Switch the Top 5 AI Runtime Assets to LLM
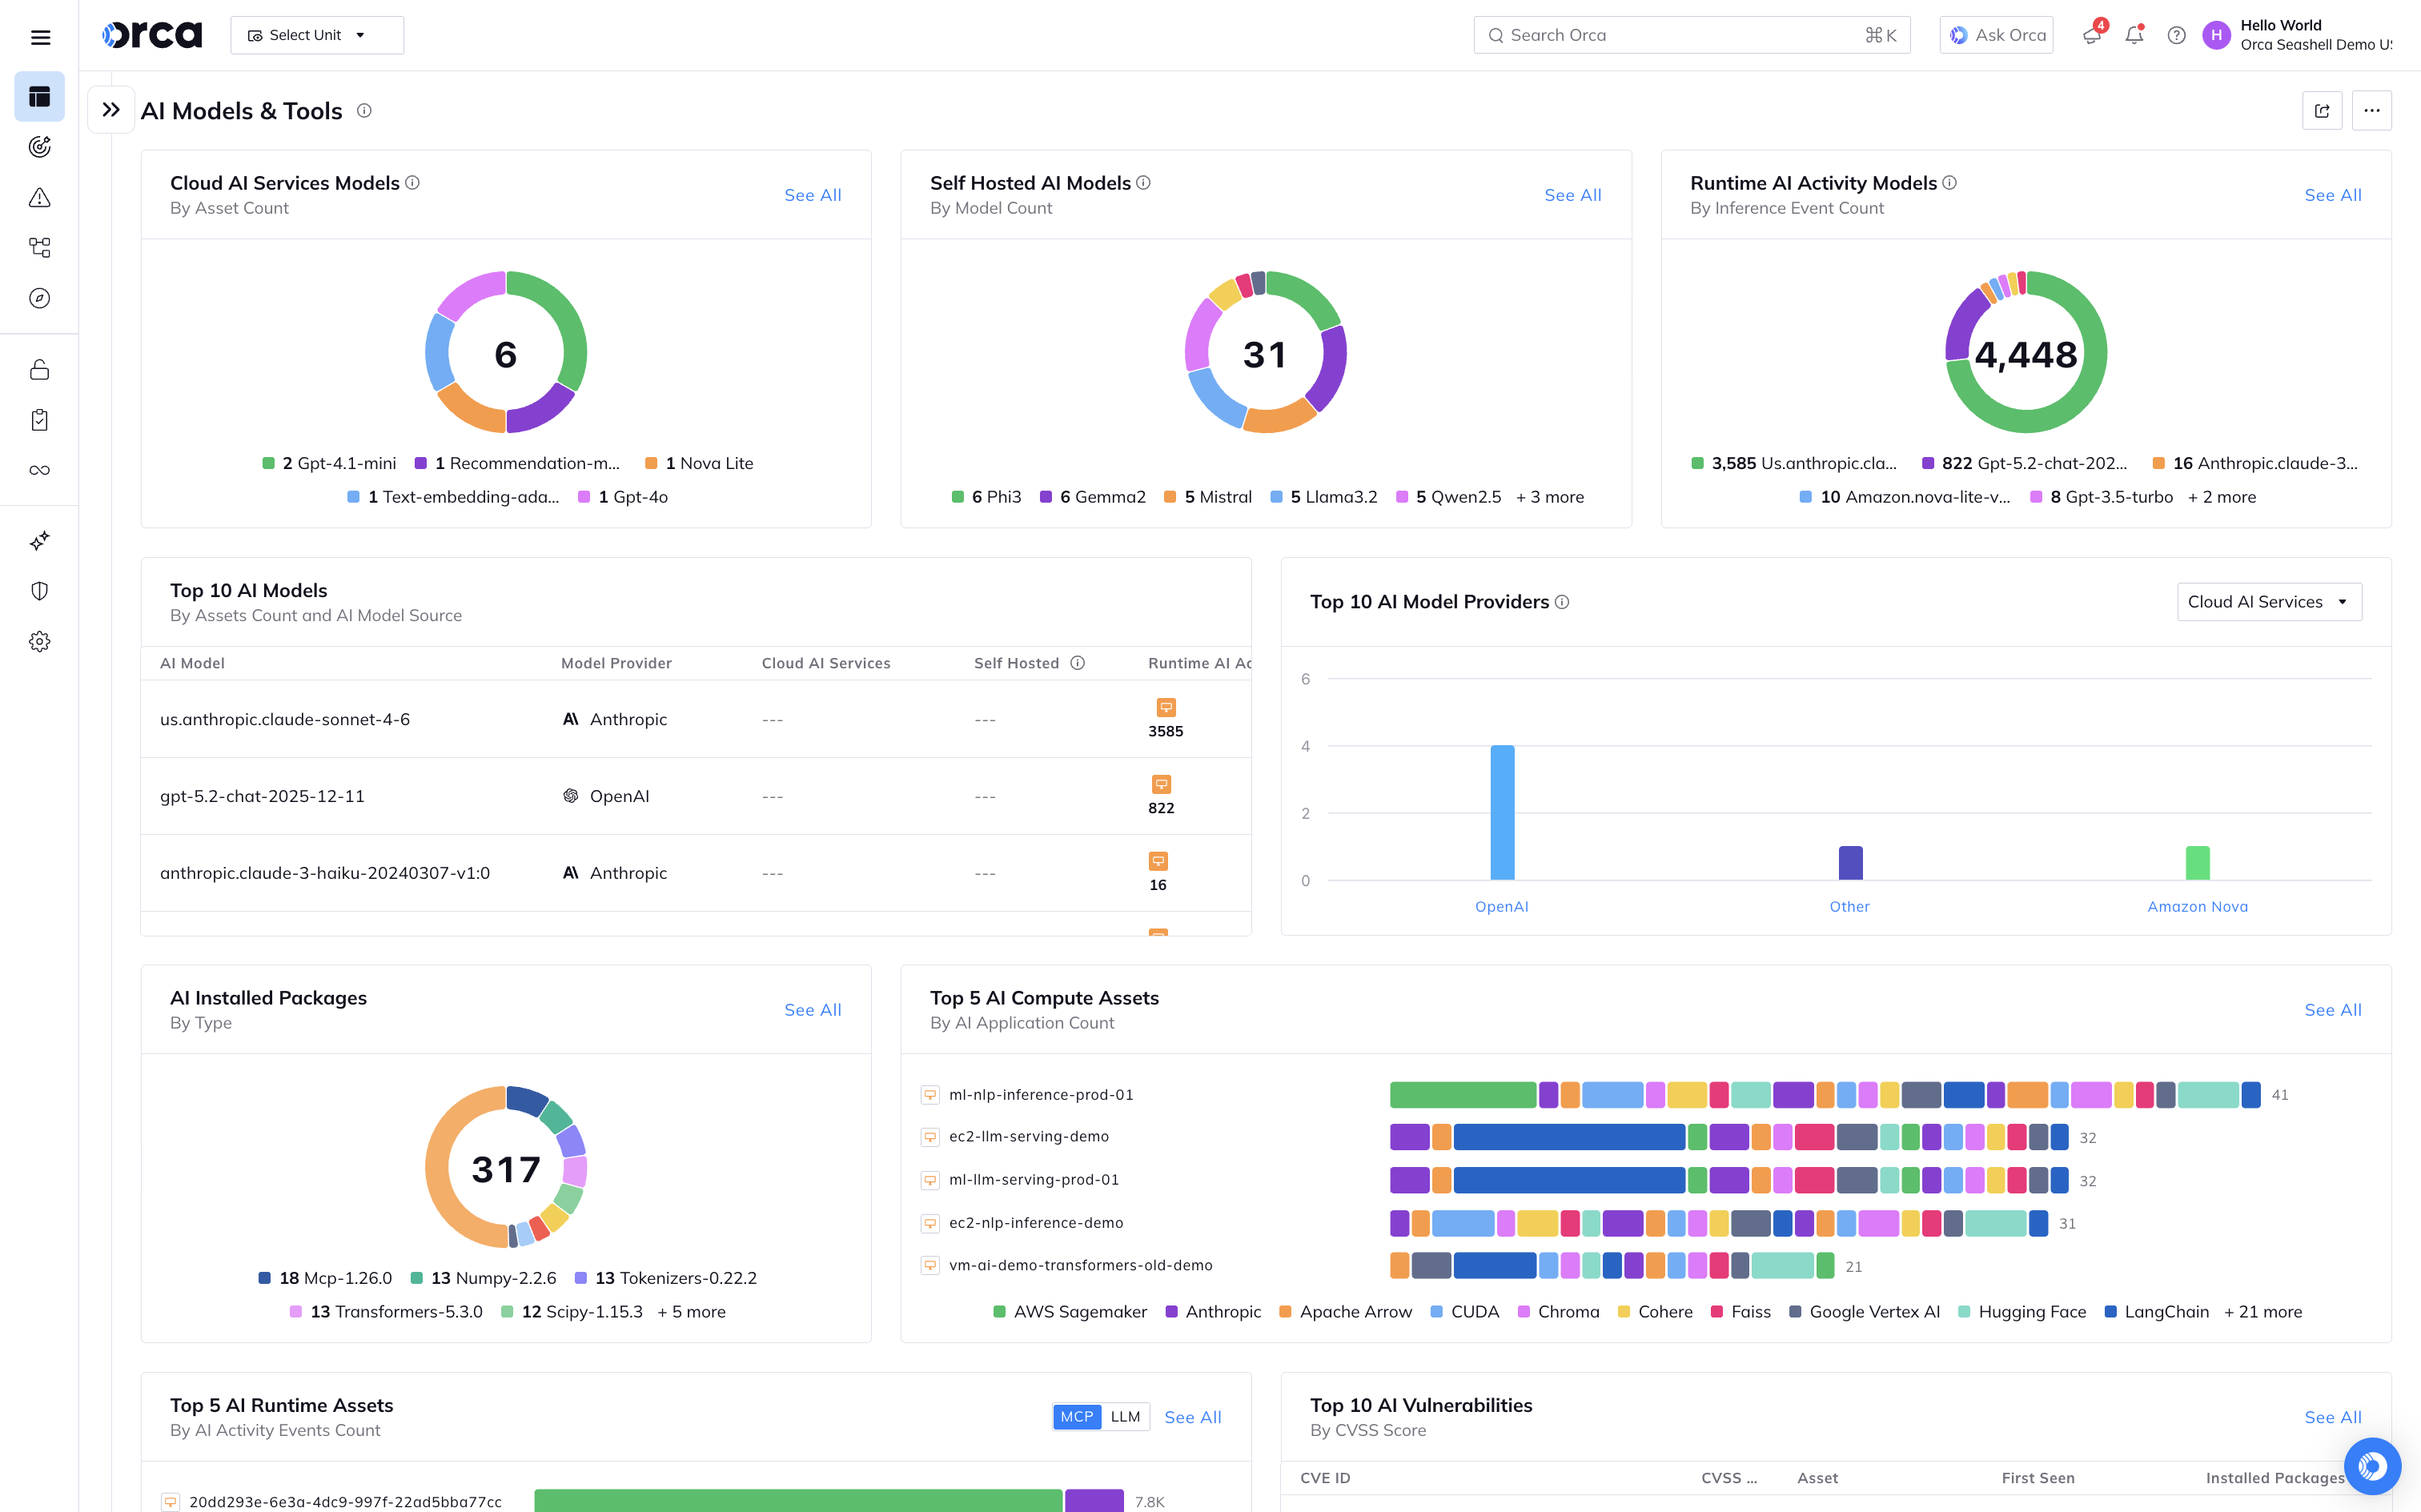This screenshot has height=1512, width=2421. [x=1126, y=1417]
